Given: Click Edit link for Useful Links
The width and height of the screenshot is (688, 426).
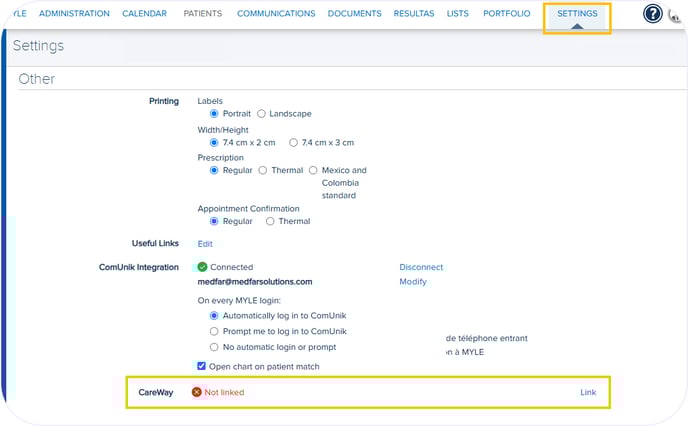Looking at the screenshot, I should click(x=205, y=243).
